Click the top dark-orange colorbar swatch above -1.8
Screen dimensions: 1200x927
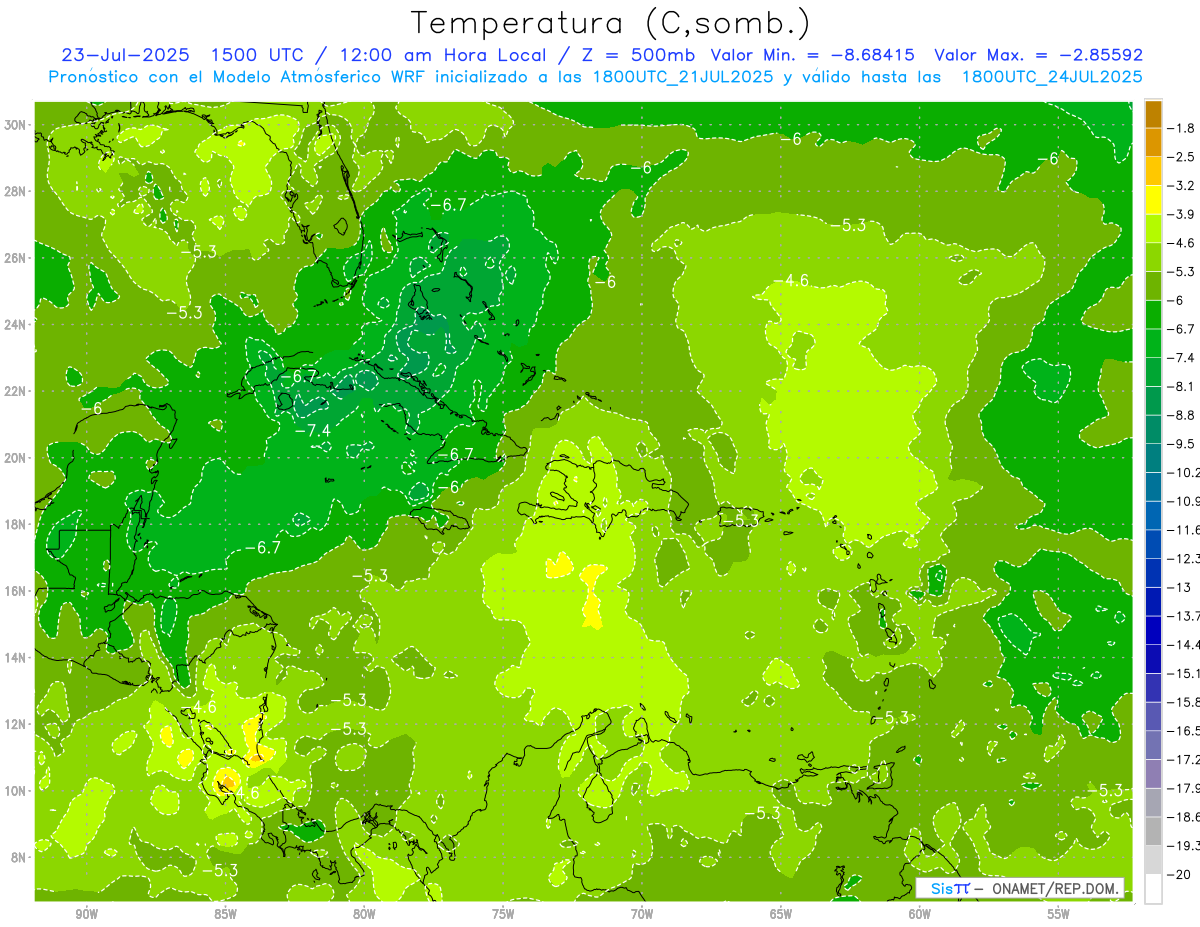click(x=1153, y=114)
